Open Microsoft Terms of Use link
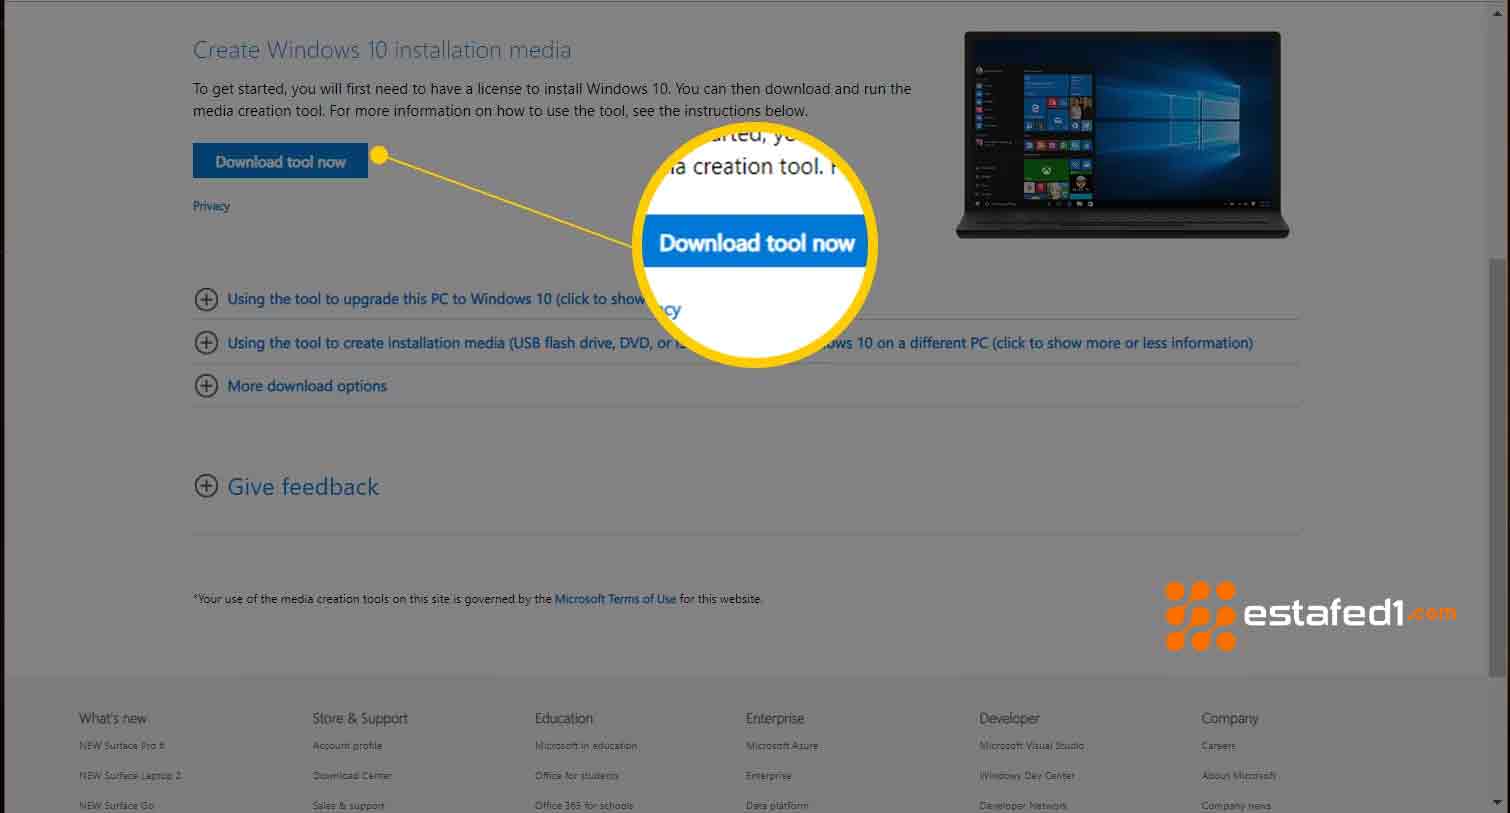The height and width of the screenshot is (813, 1510). click(615, 599)
